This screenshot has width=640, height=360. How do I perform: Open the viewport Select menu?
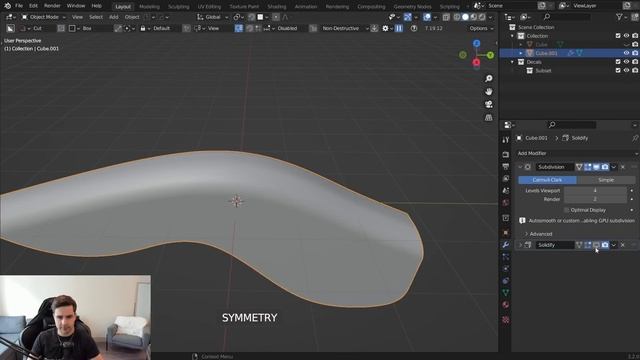(x=96, y=17)
